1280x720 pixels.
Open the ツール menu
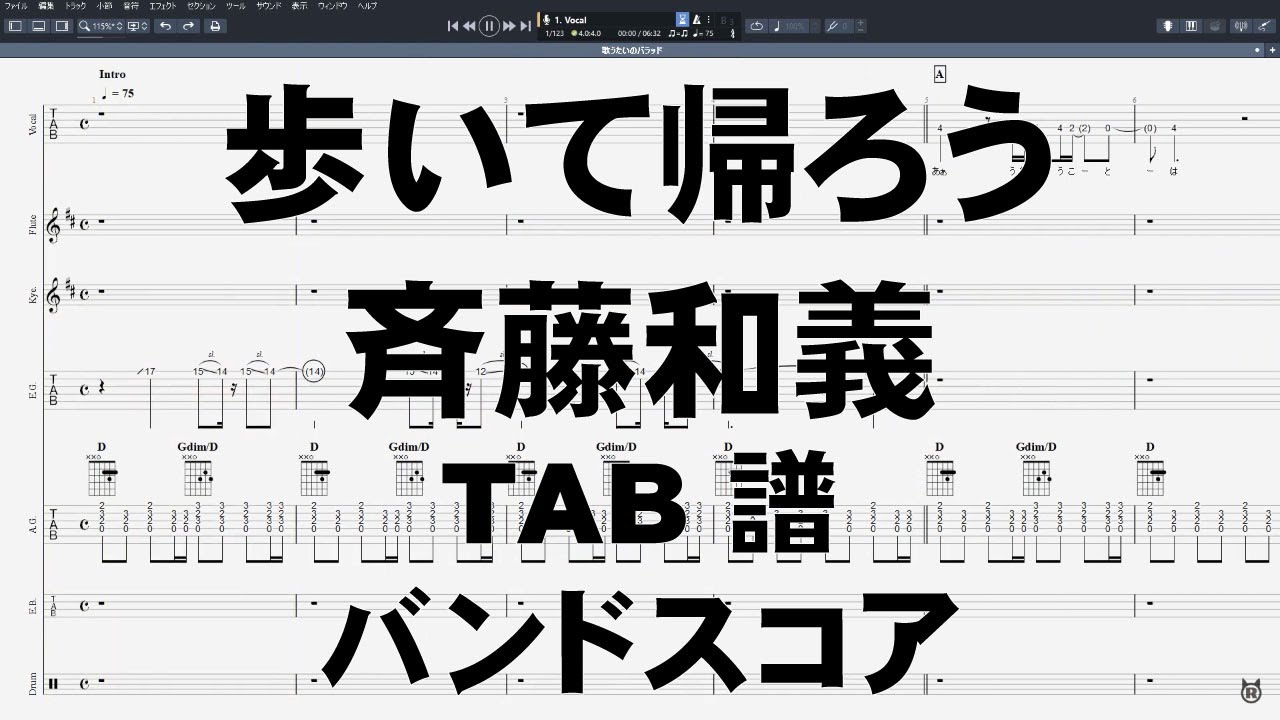236,6
